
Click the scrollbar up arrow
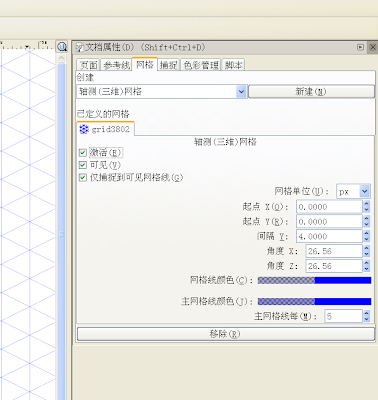tap(61, 58)
